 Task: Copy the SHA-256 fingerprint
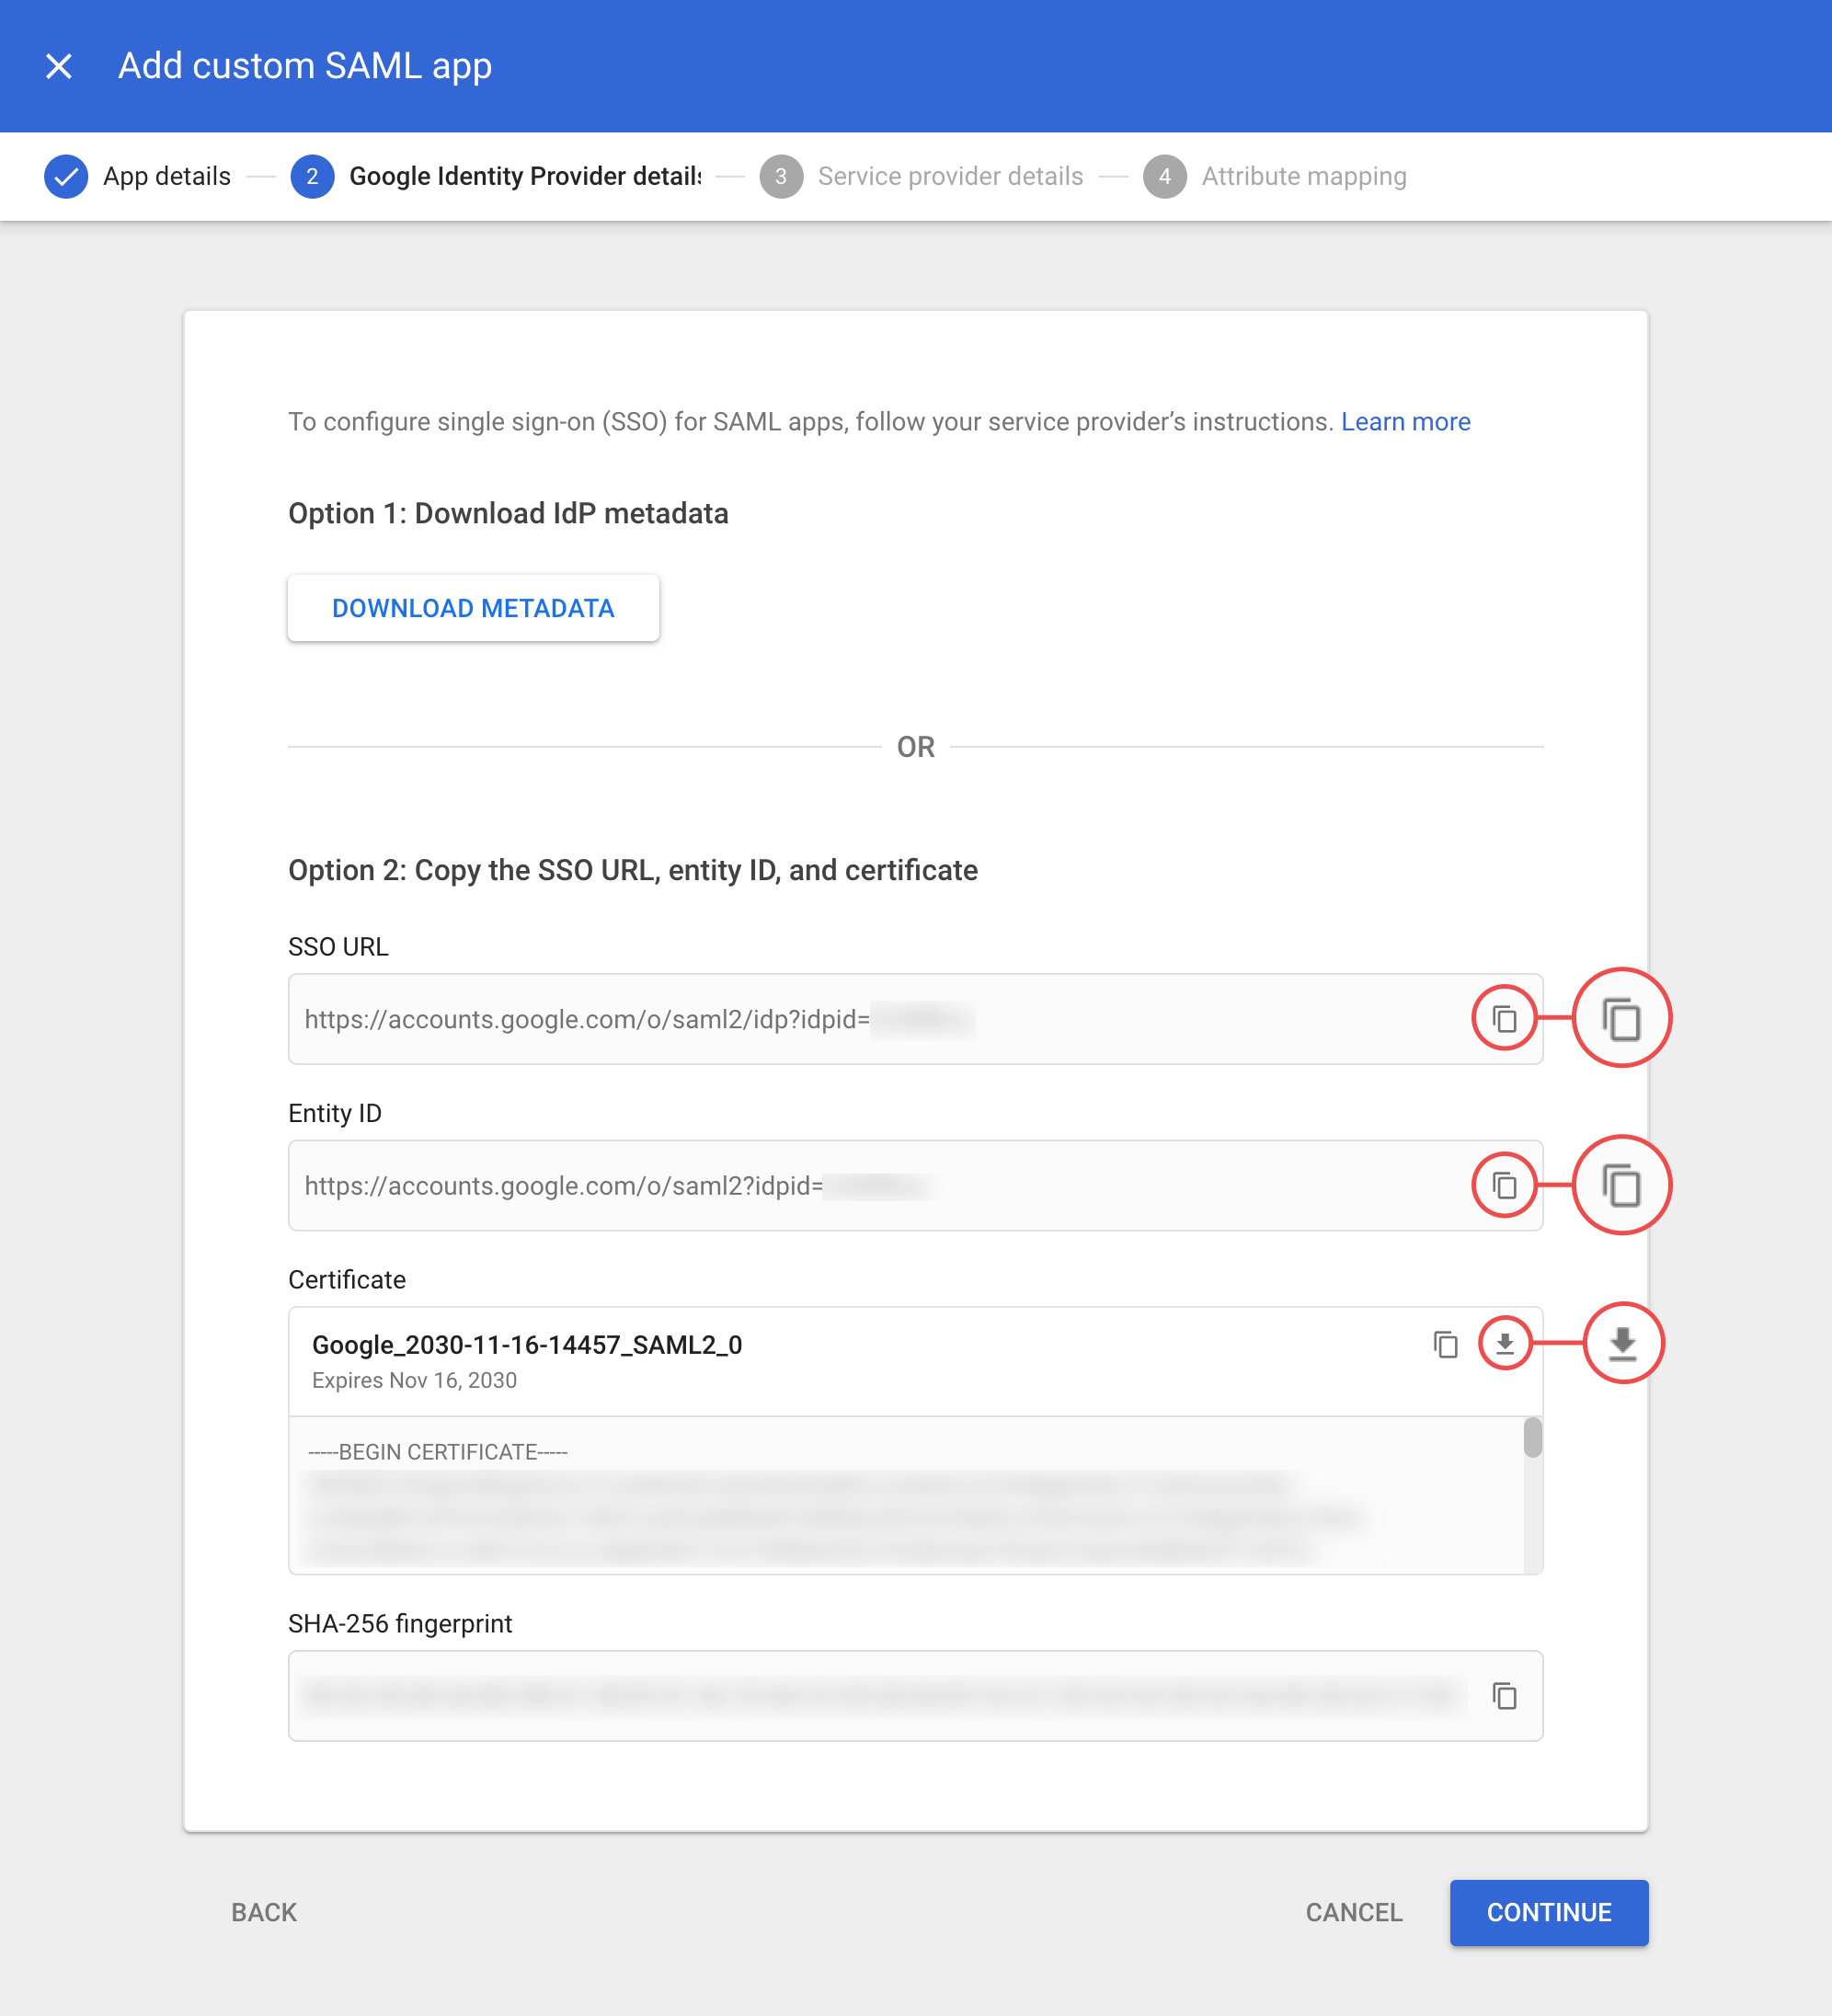(x=1504, y=1695)
